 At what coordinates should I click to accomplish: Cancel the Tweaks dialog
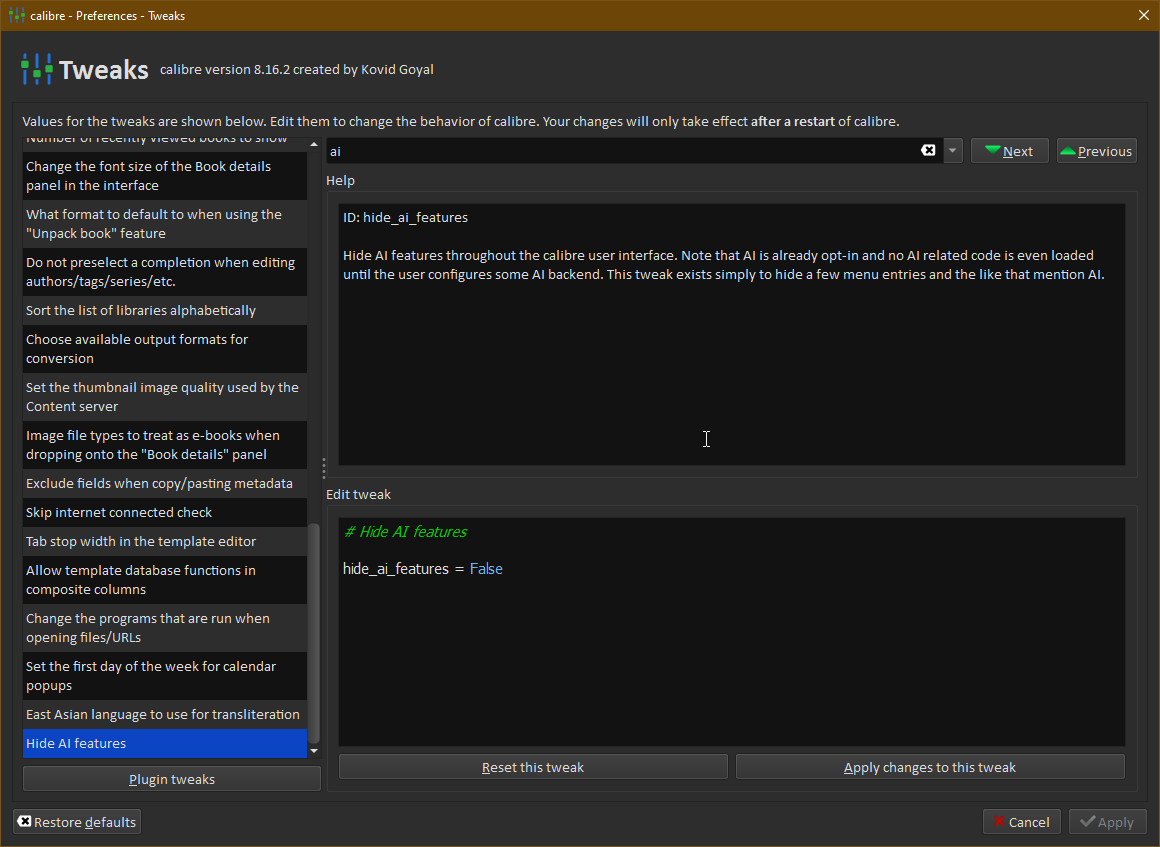click(1022, 822)
